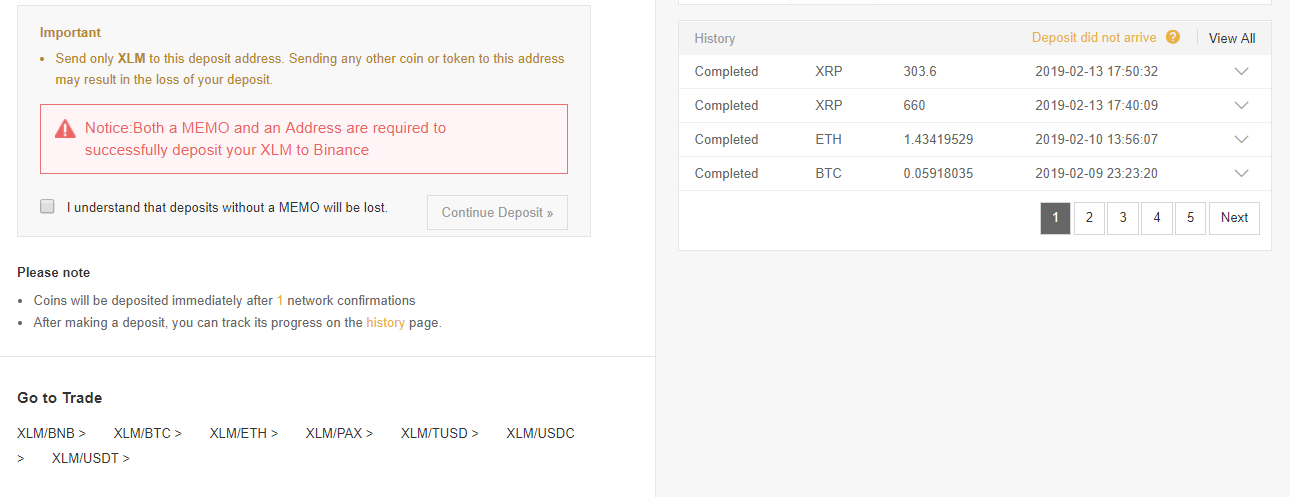Click the question mark help icon
This screenshot has width=1290, height=497.
click(1173, 38)
